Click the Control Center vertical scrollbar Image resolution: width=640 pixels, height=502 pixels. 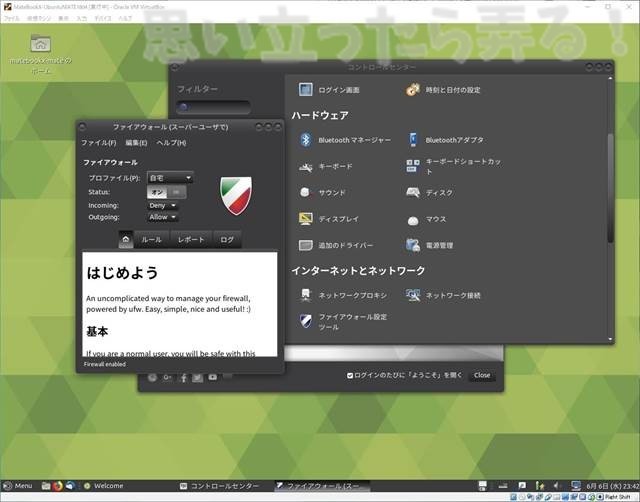tap(610, 188)
